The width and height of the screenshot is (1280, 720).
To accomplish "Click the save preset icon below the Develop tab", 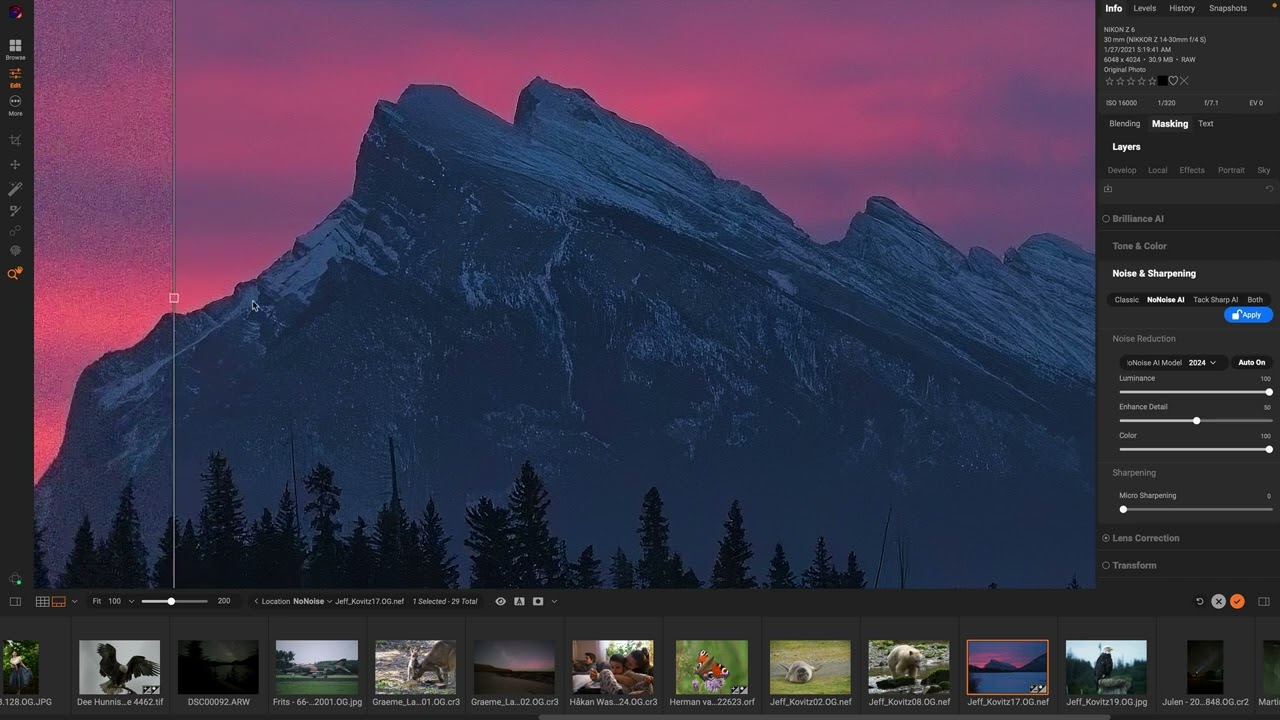I will click(1108, 189).
